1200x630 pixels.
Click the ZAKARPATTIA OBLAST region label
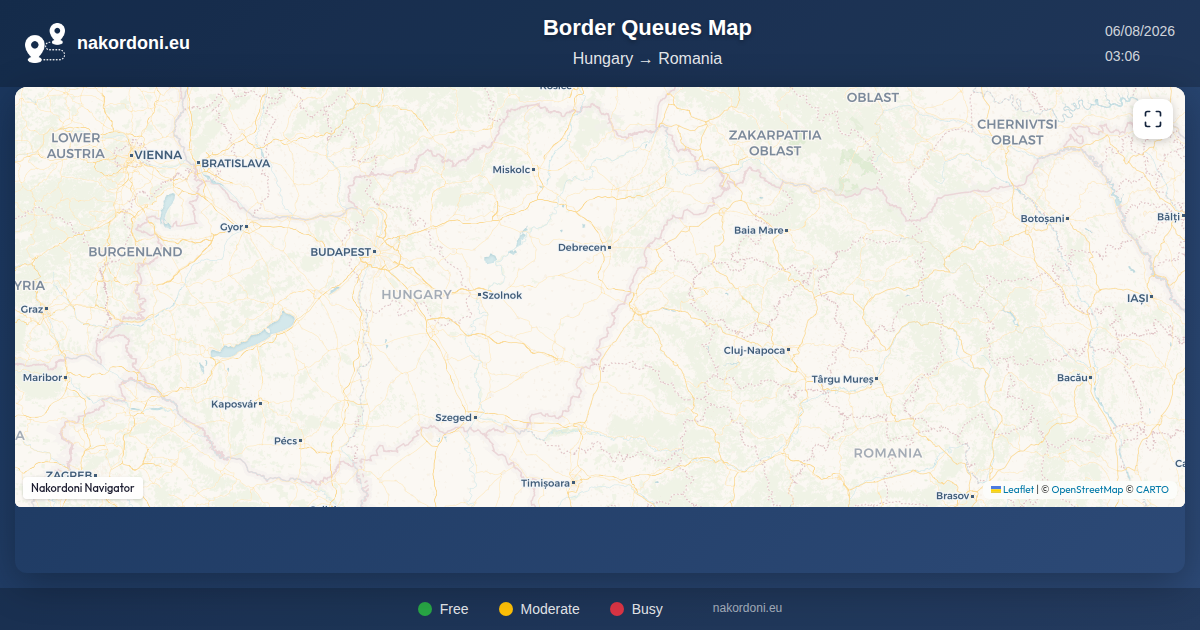(775, 142)
